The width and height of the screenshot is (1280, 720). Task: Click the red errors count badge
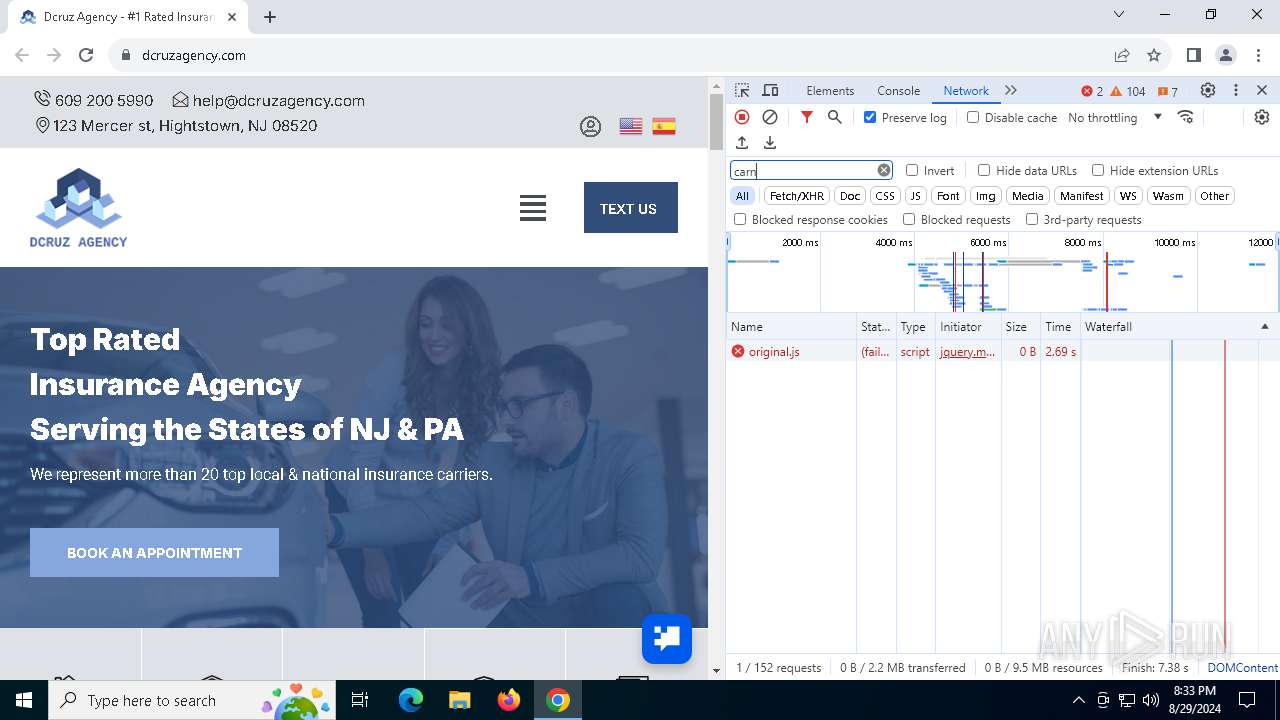click(1092, 91)
